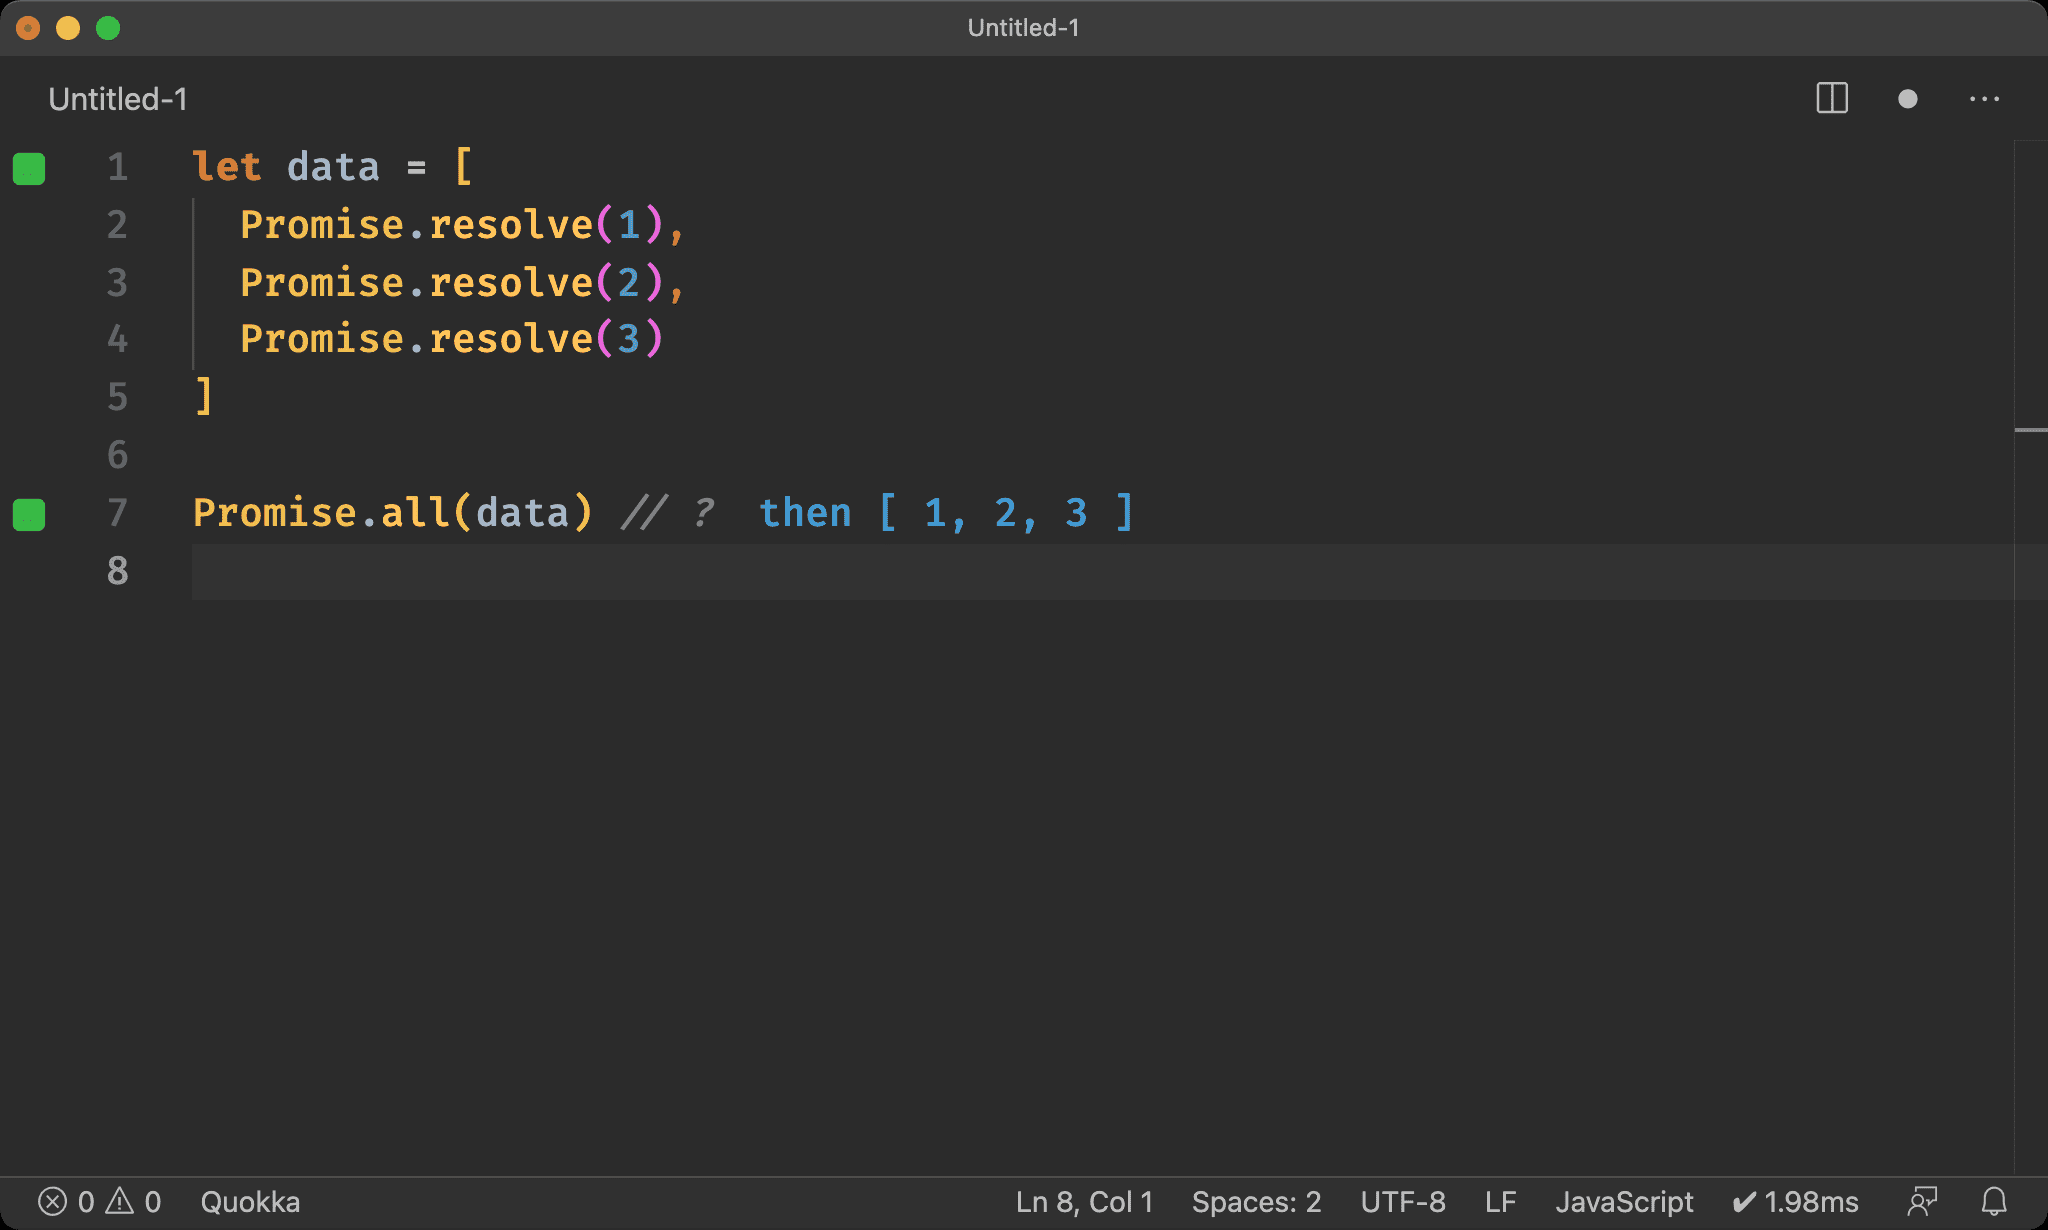Click the feedback icon in status bar
The image size is (2048, 1230).
(1922, 1201)
